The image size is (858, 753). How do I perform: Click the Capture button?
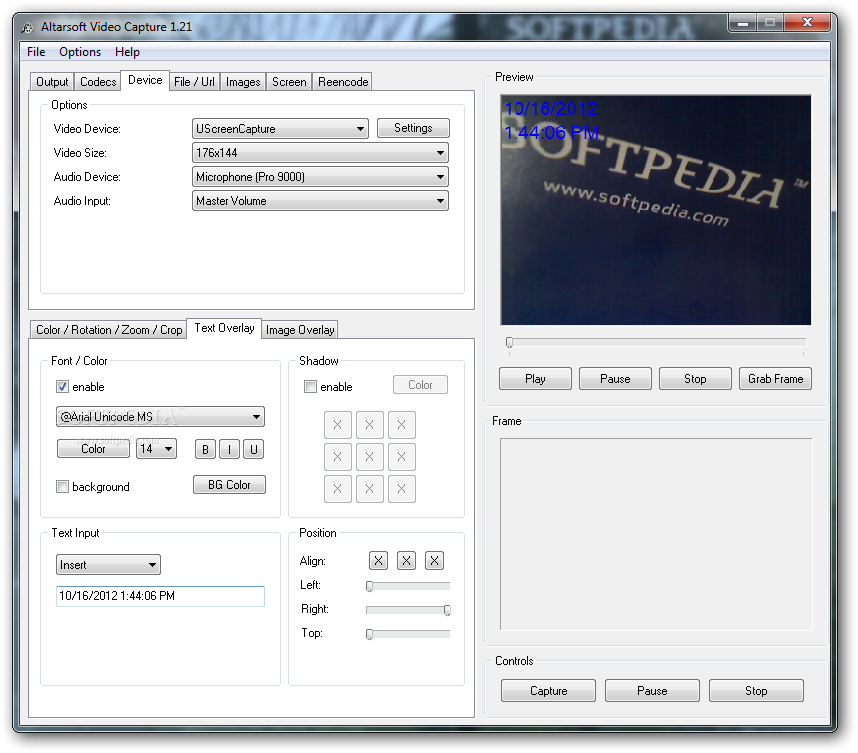(548, 691)
